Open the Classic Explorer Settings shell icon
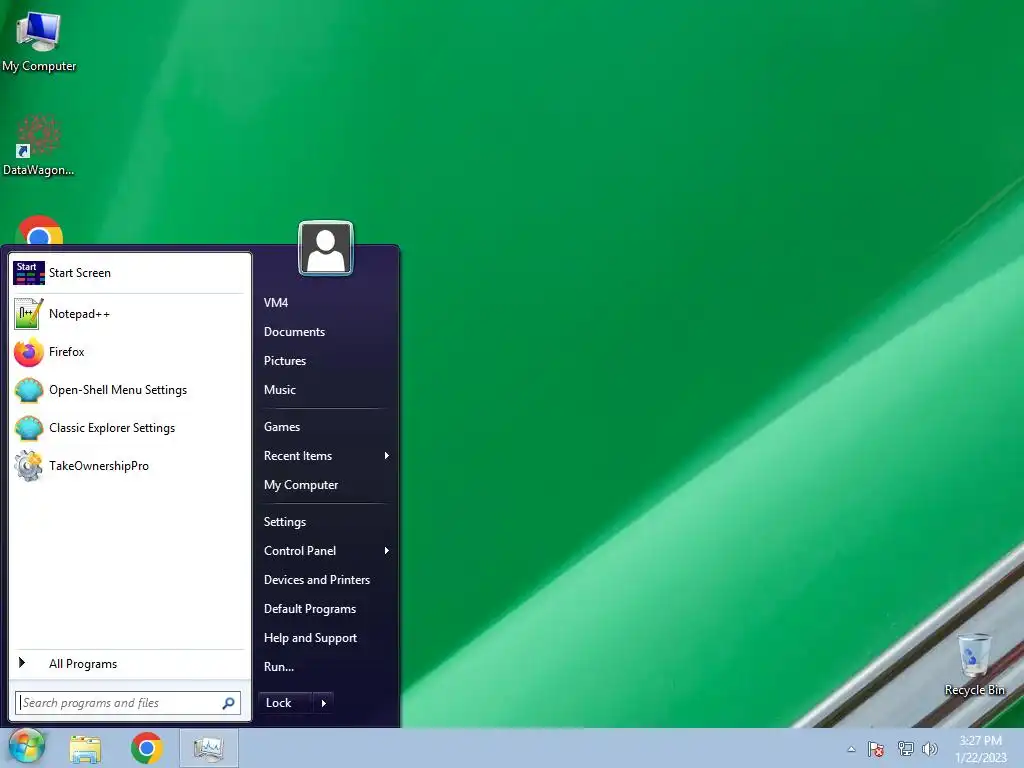The image size is (1024, 768). [x=29, y=428]
